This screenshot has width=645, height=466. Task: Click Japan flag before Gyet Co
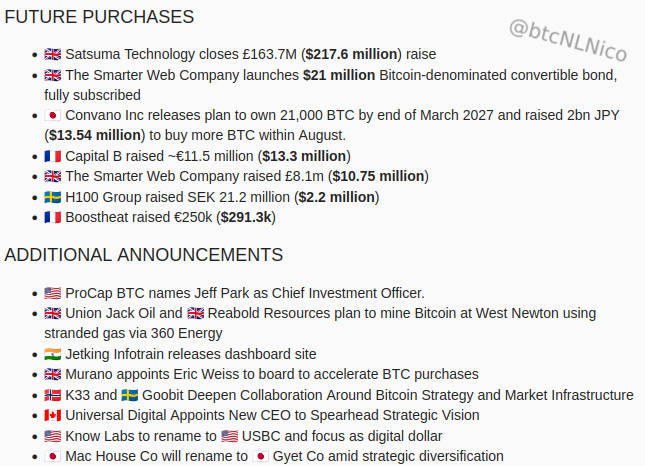point(260,456)
